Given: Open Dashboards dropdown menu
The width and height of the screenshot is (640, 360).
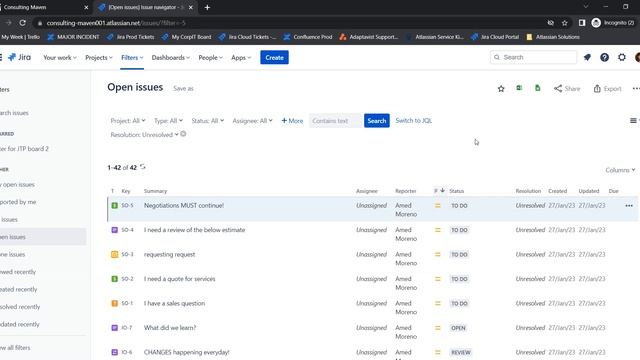Looking at the screenshot, I should point(171,58).
